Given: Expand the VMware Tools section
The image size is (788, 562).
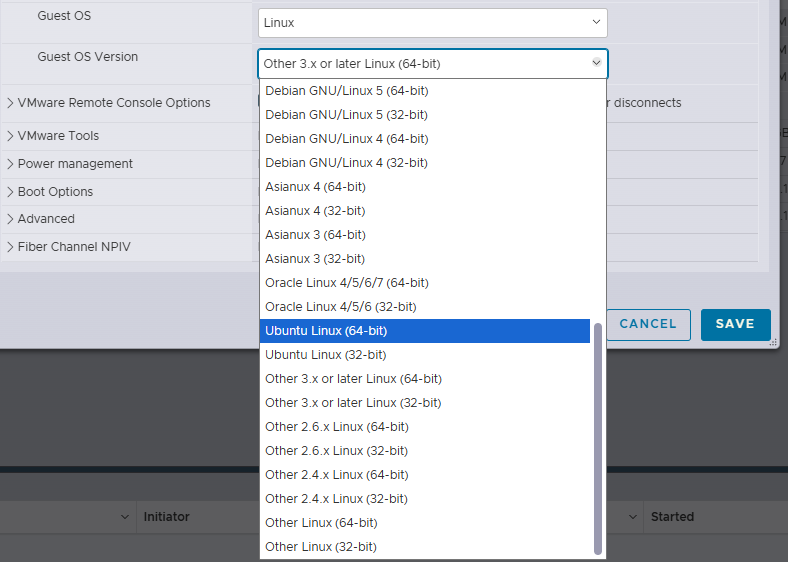Looking at the screenshot, I should (x=10, y=136).
